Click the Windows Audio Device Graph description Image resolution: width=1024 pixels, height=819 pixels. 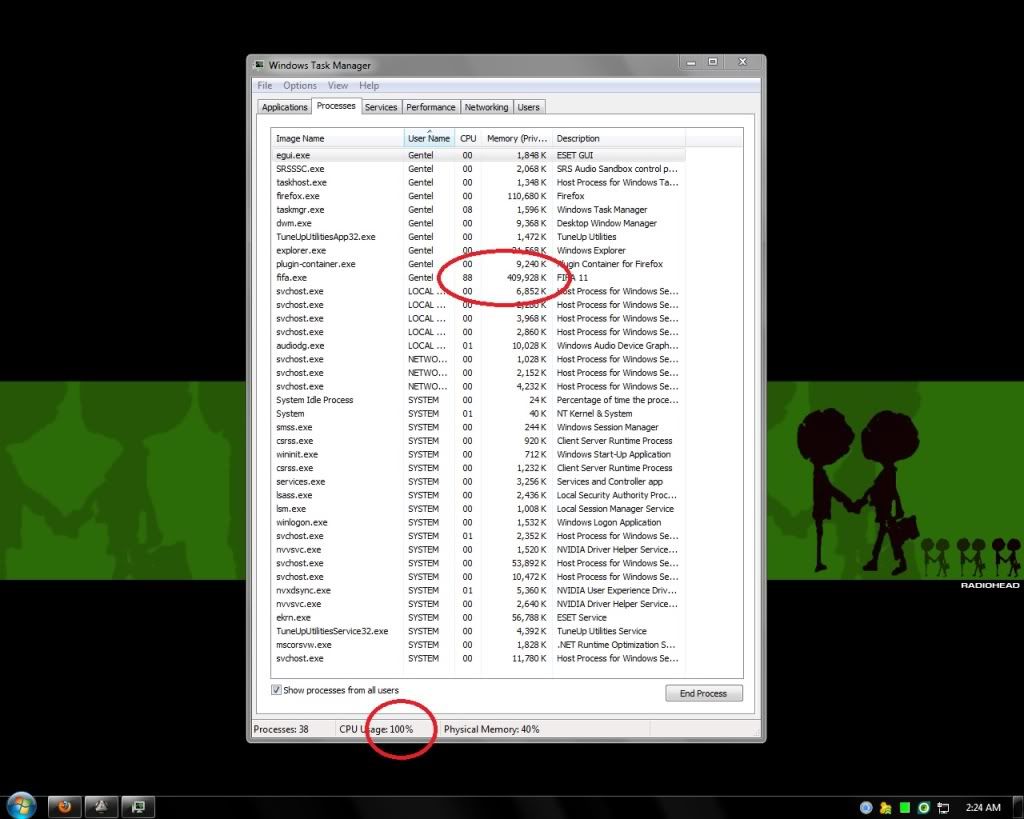pos(617,345)
